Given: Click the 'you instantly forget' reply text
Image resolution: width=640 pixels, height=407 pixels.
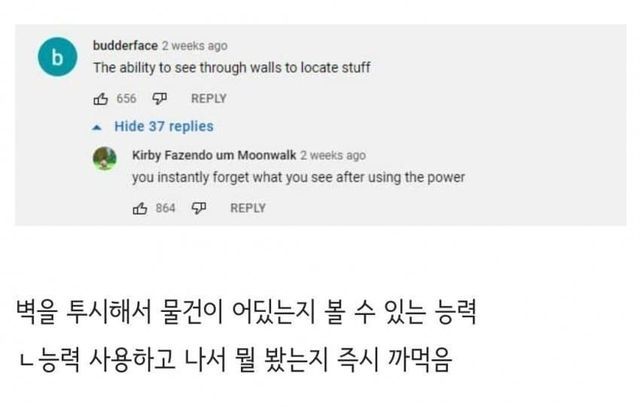Looking at the screenshot, I should [298, 178].
